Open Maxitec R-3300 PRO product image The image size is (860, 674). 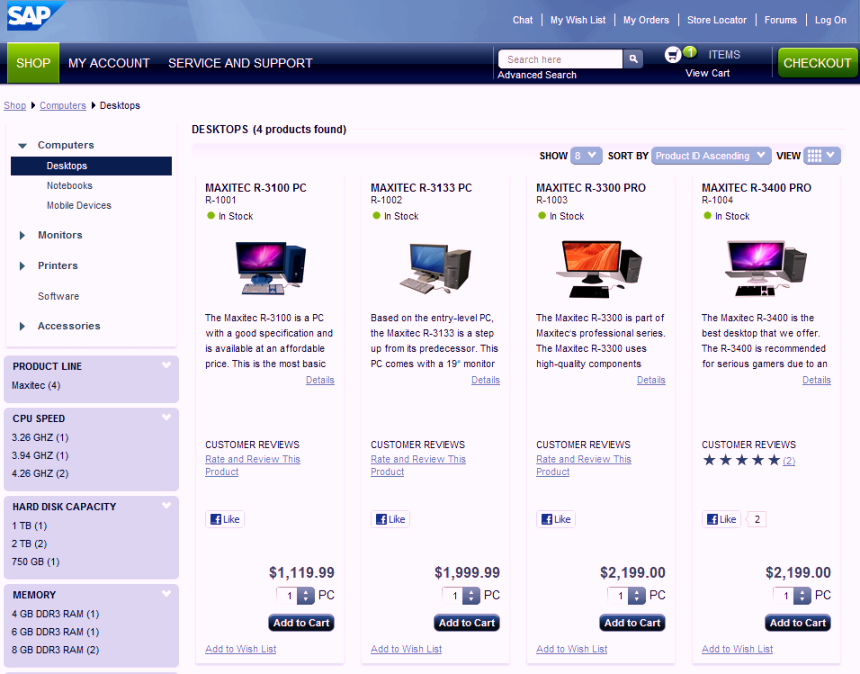(x=600, y=269)
